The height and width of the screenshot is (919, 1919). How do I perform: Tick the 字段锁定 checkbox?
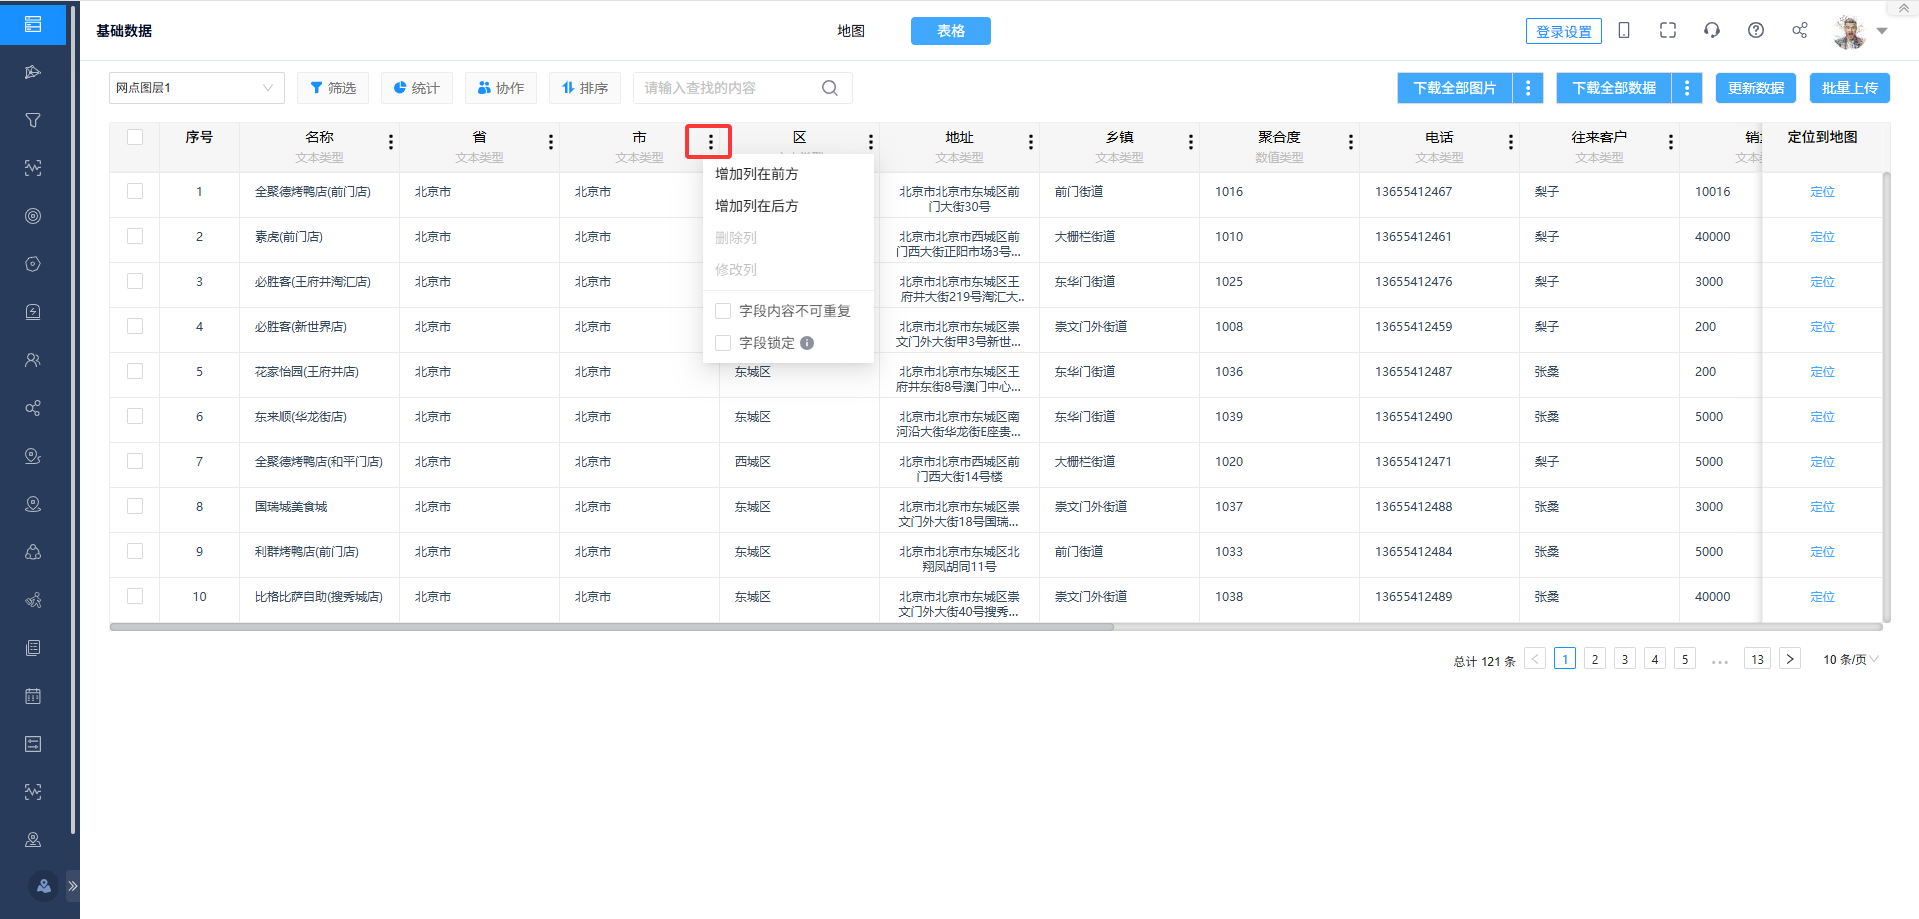pos(723,343)
